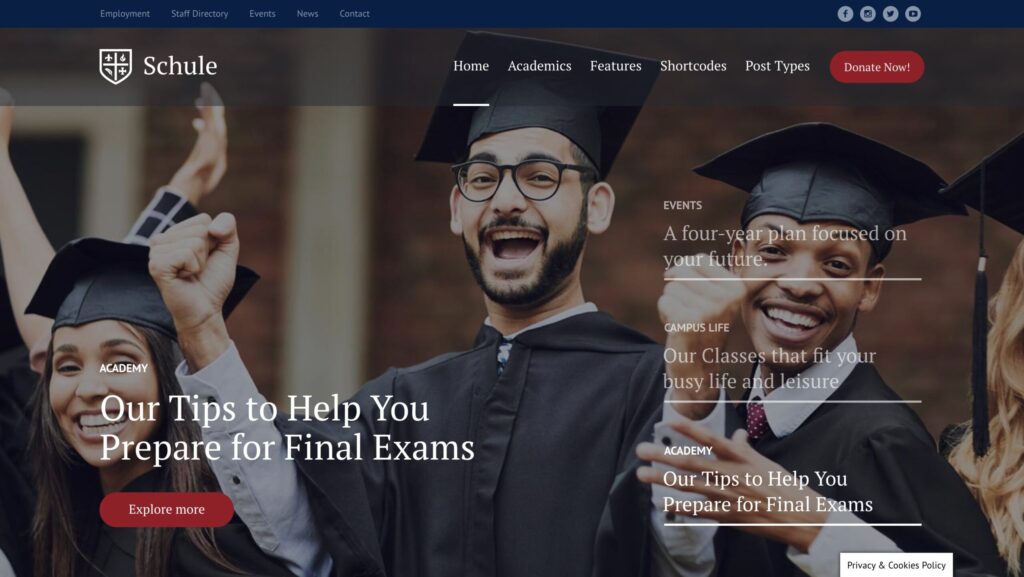The width and height of the screenshot is (1024, 577).
Task: Open the Academics menu
Action: 539,66
